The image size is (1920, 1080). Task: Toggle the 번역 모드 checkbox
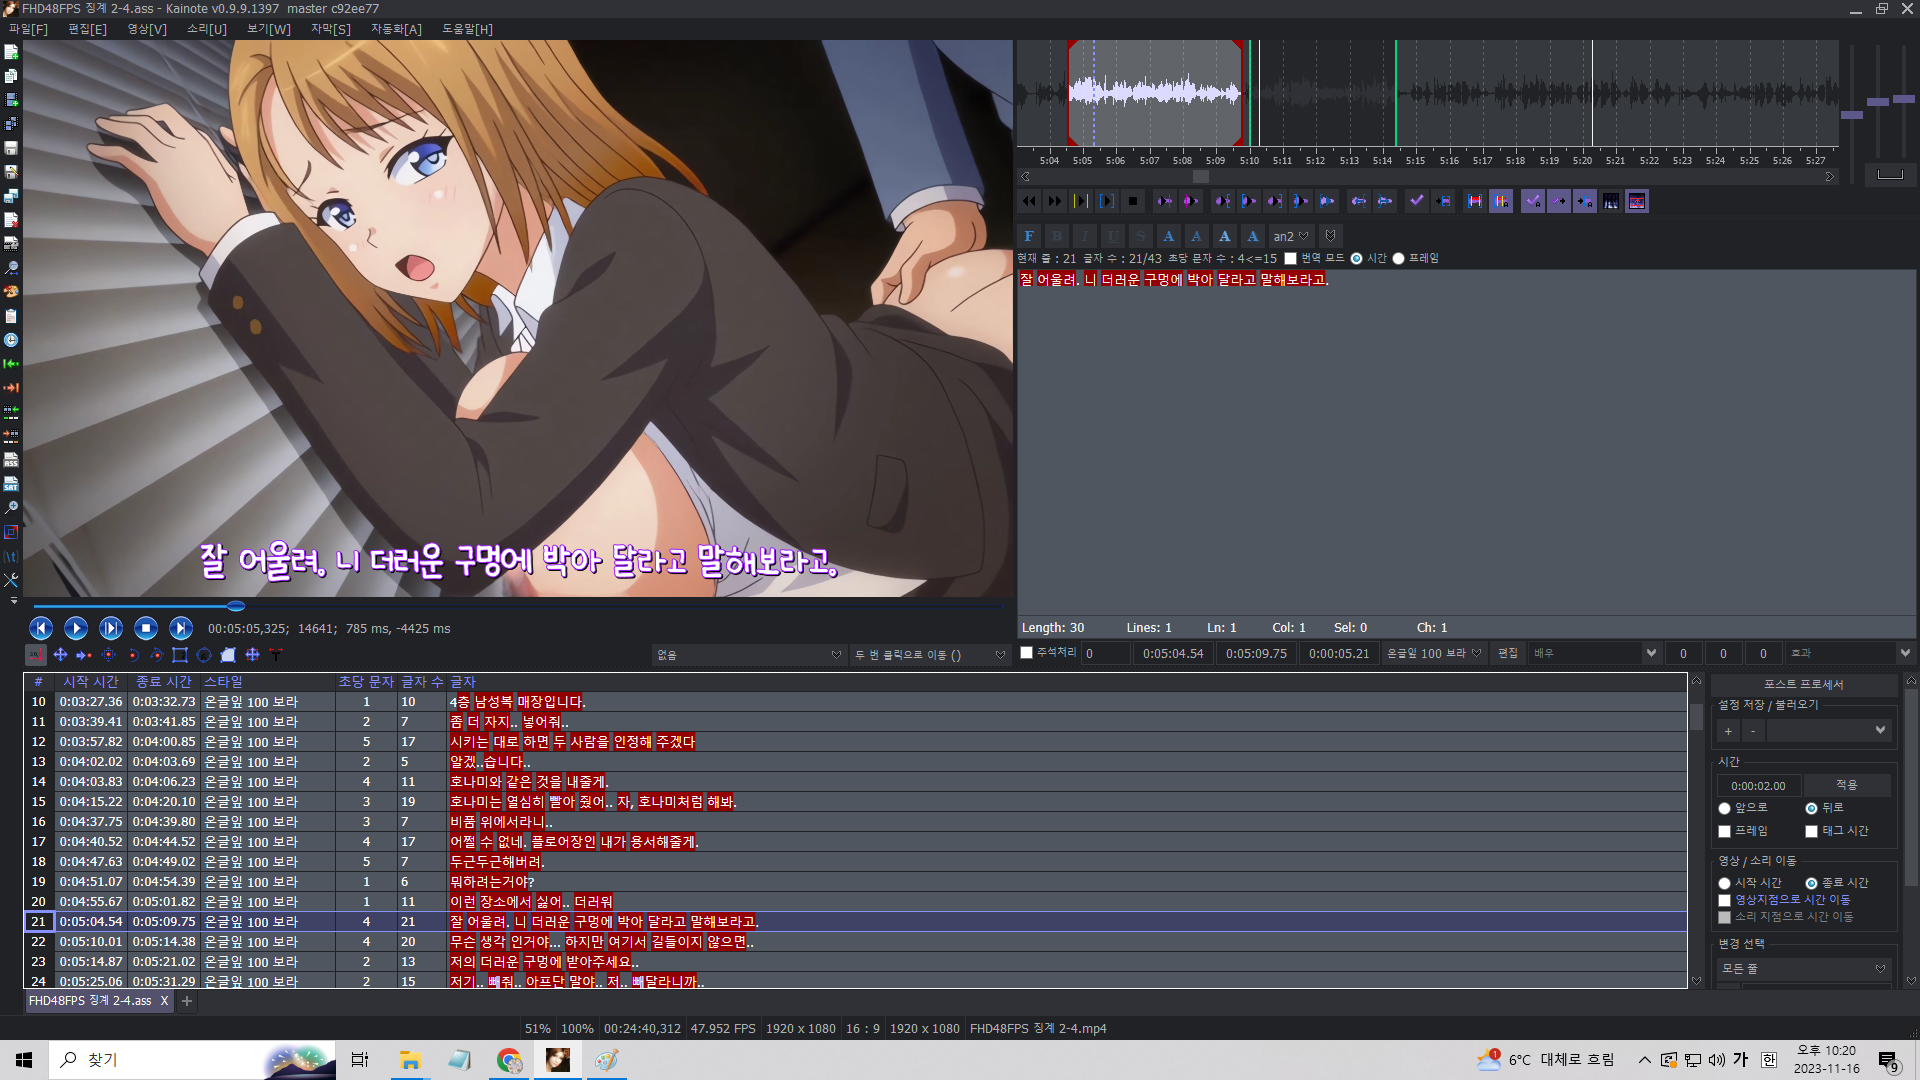[1290, 258]
